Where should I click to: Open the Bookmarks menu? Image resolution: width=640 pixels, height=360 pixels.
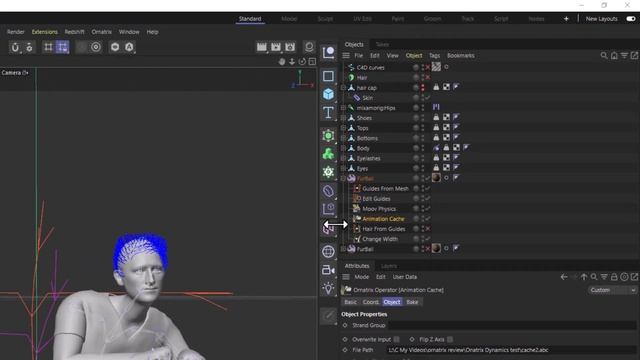[x=460, y=56]
